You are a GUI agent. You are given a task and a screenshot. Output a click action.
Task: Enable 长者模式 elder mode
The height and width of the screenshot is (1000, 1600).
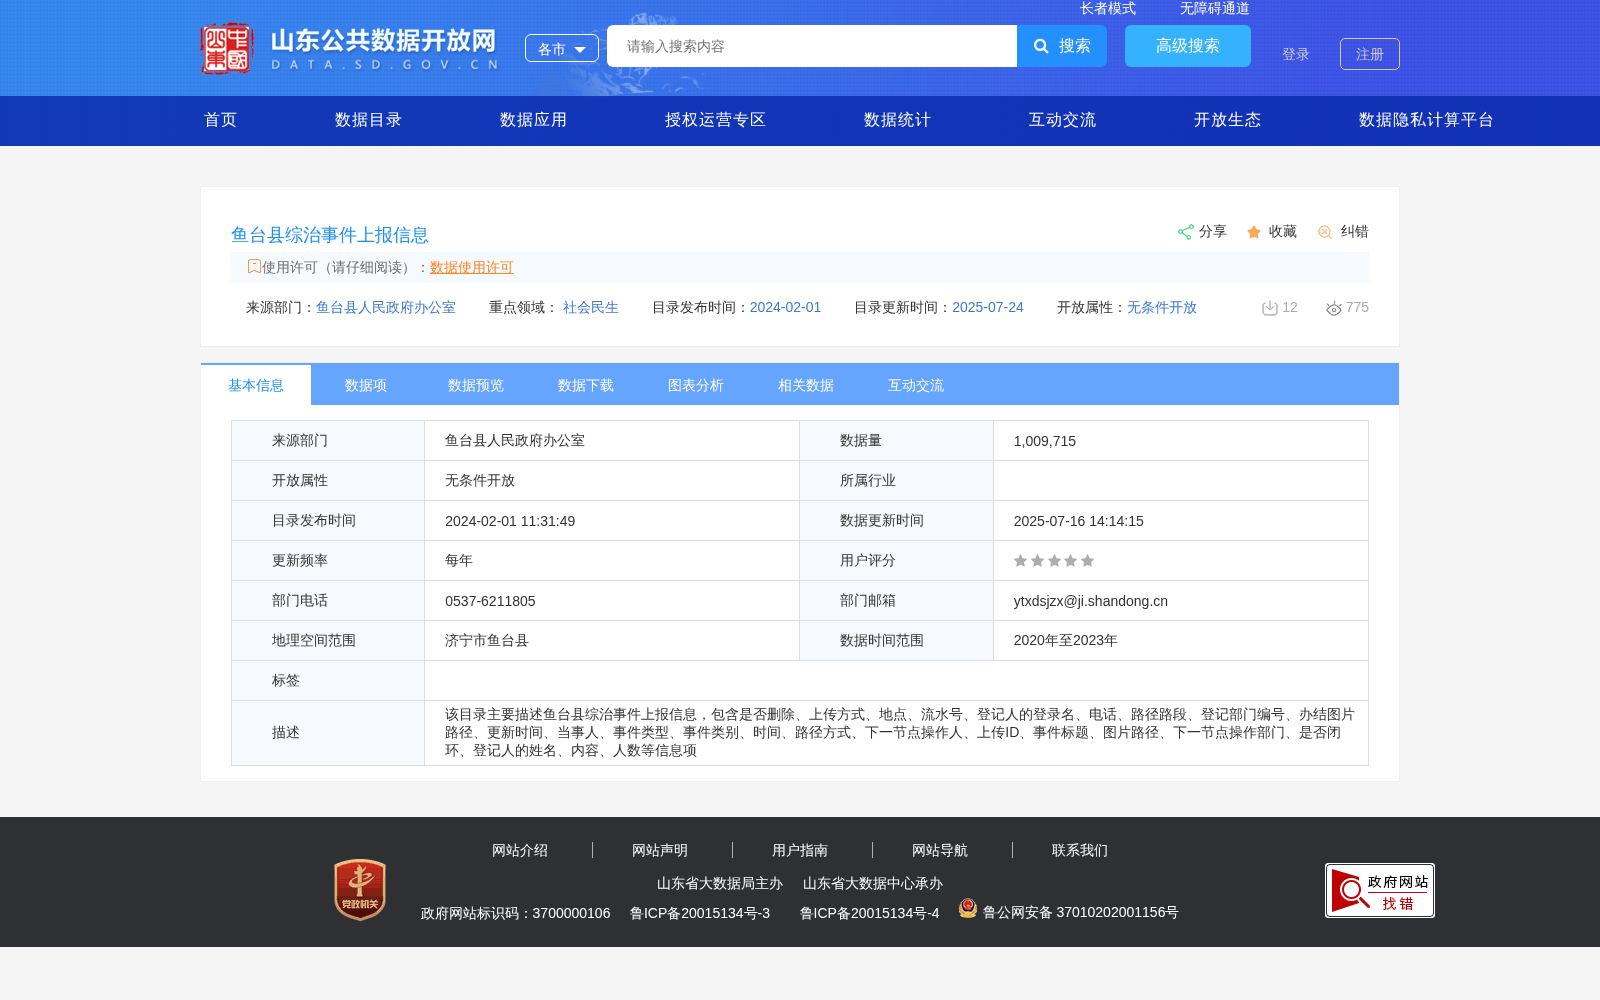coord(1108,9)
